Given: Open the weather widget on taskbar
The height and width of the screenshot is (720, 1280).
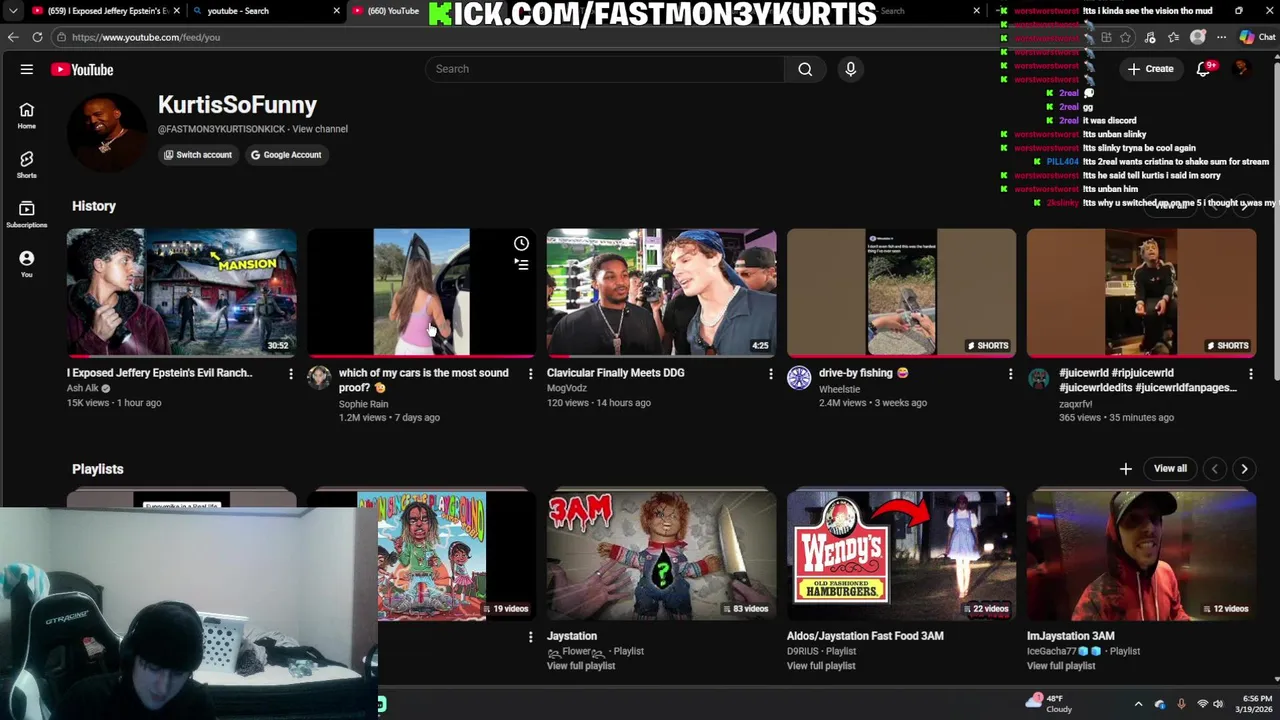Looking at the screenshot, I should tap(1048, 704).
